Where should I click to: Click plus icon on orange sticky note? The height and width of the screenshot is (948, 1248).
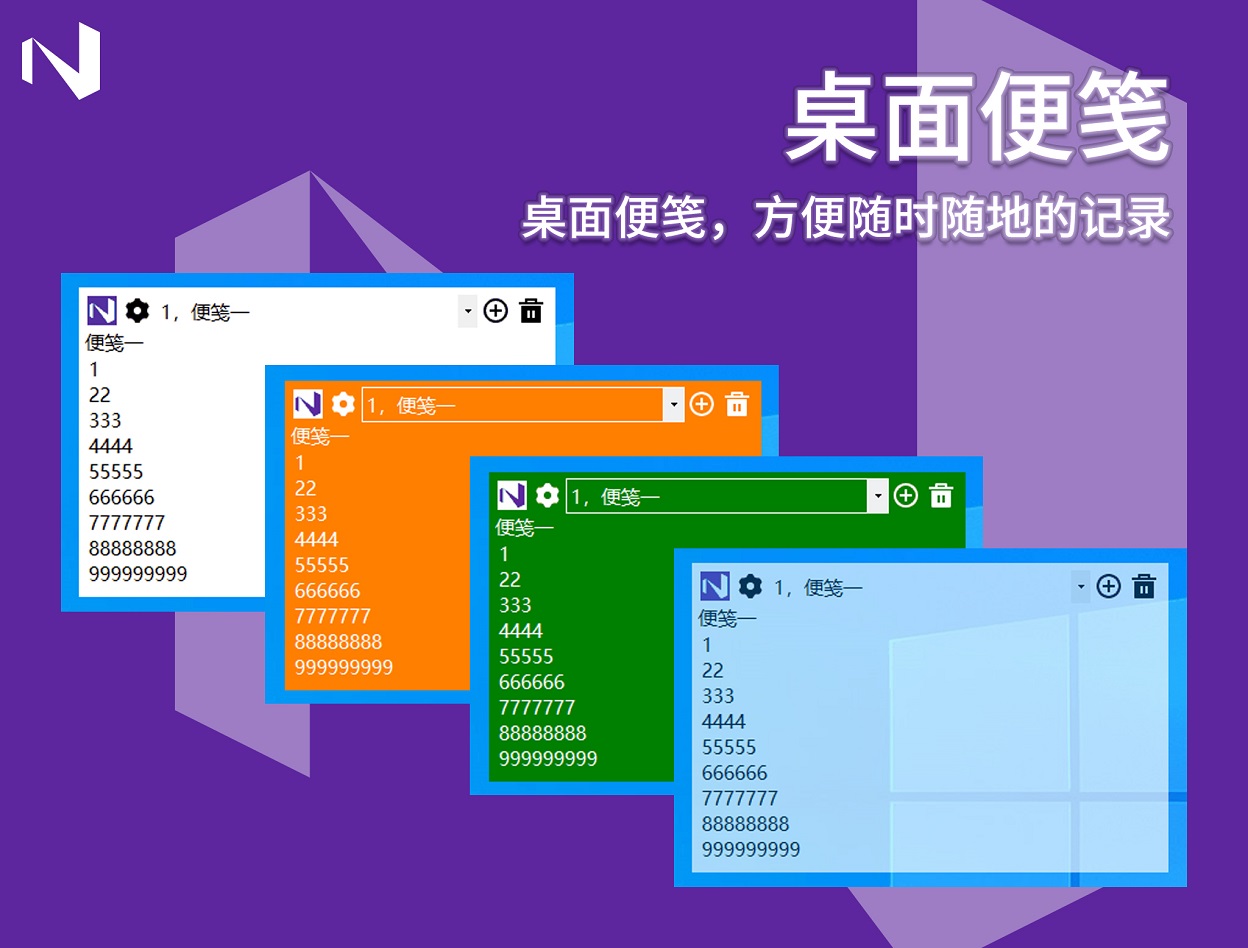click(x=702, y=404)
